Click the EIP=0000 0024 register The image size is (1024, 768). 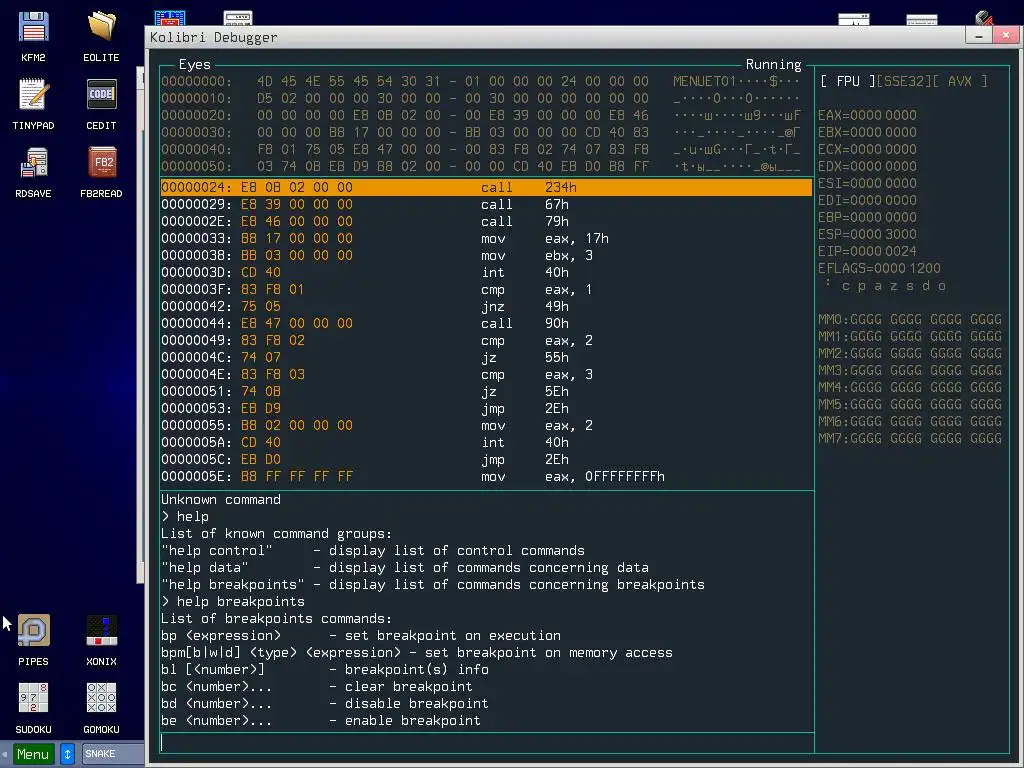(x=867, y=251)
